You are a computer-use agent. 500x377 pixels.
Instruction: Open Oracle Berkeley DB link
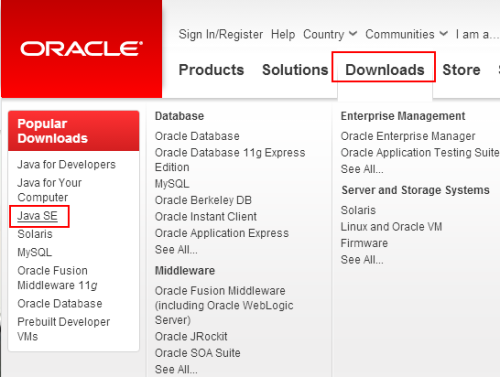click(203, 200)
